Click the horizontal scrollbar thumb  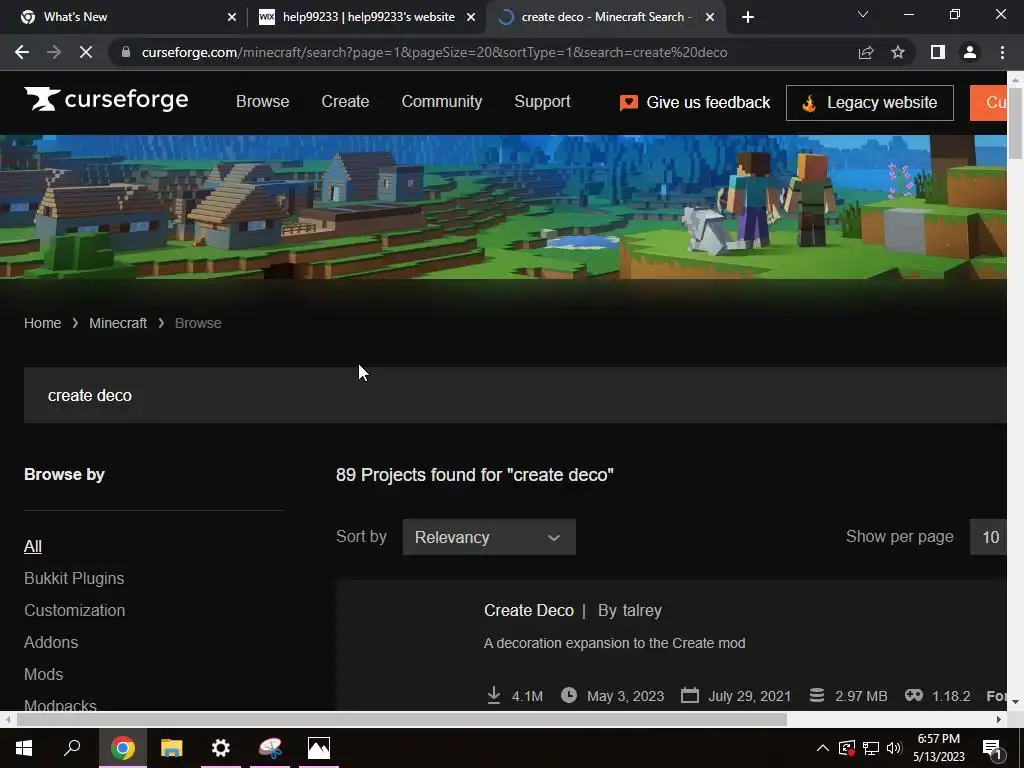pos(402,719)
